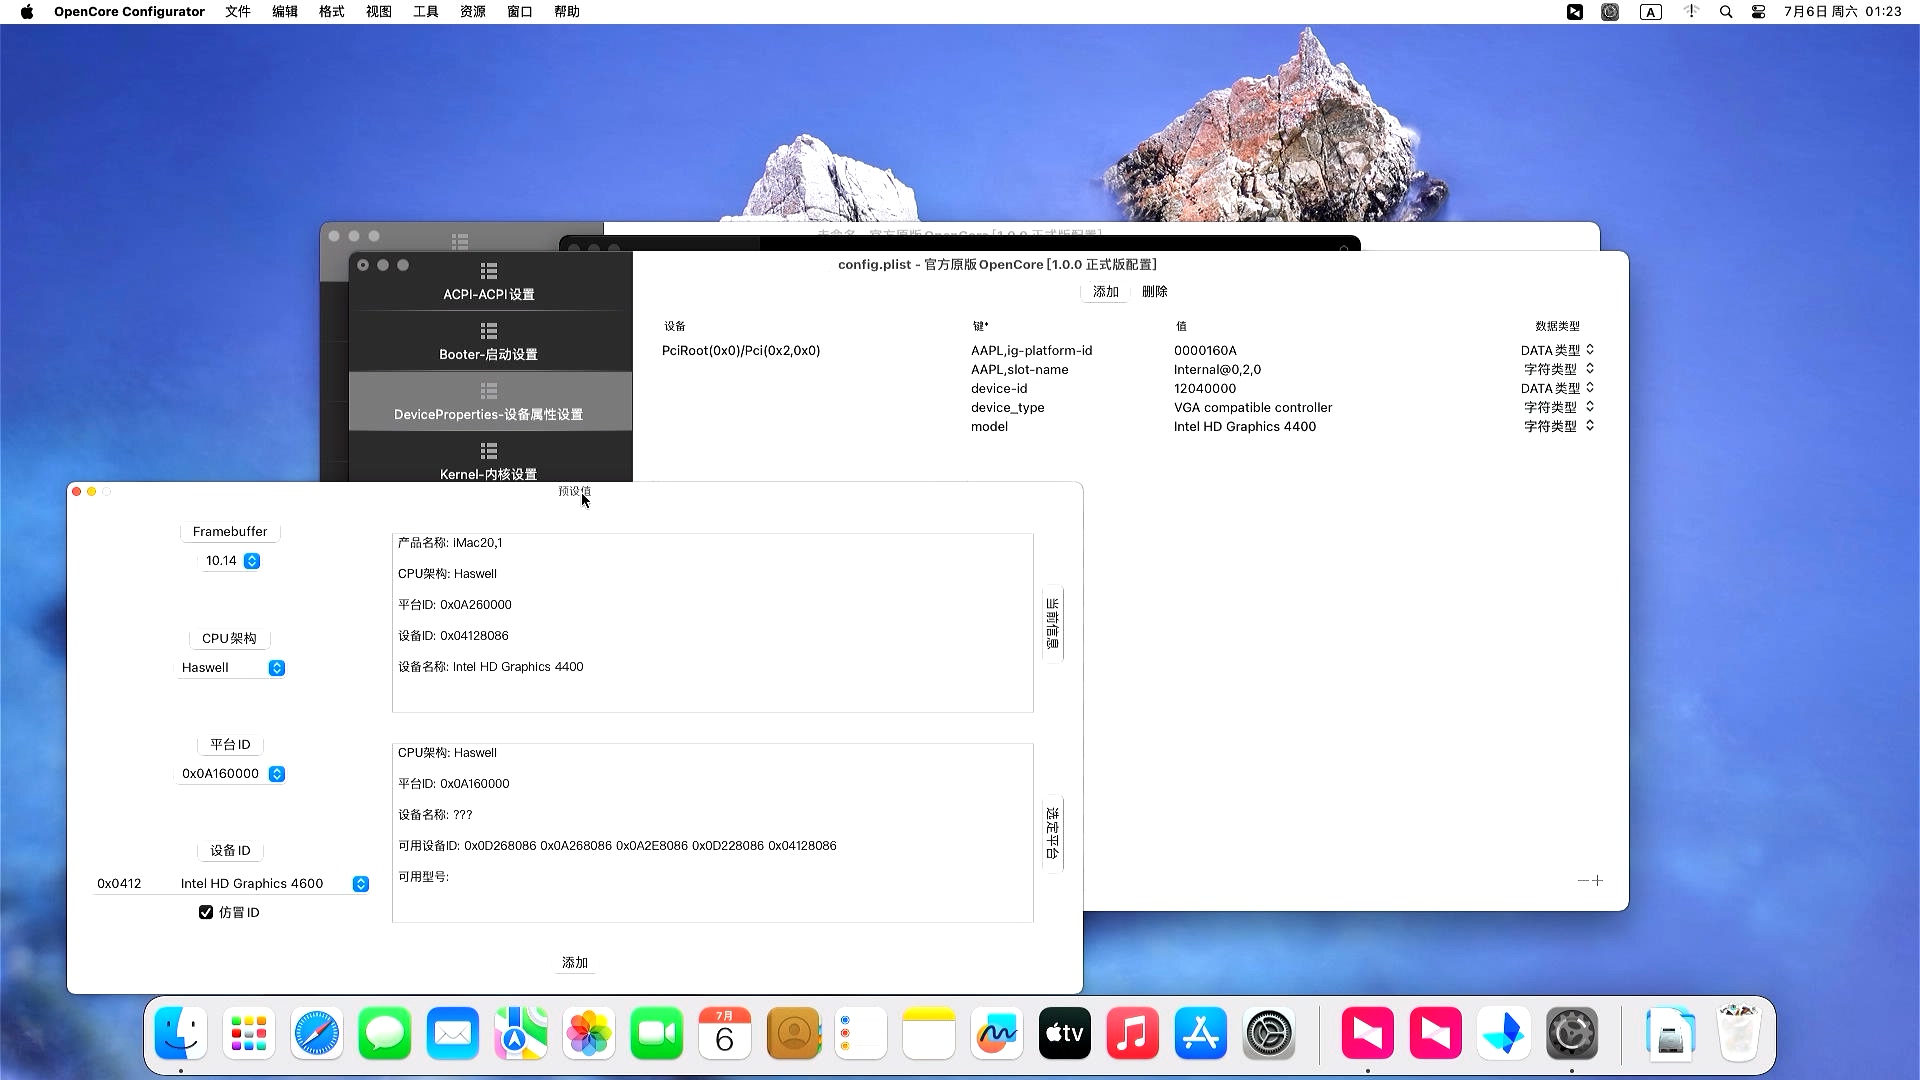
Task: Click 添加 in config.plist toolbar
Action: pyautogui.click(x=1106, y=292)
